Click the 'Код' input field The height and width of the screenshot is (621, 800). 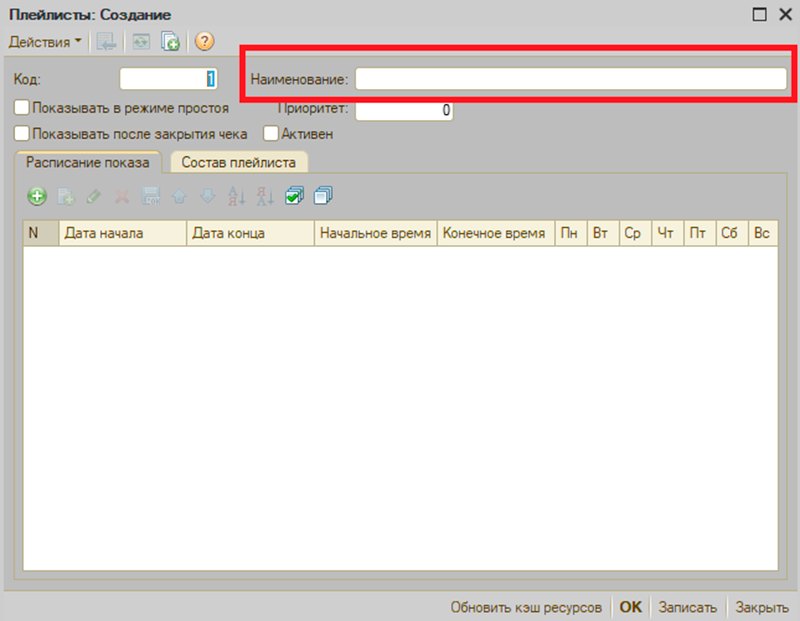coord(168,79)
